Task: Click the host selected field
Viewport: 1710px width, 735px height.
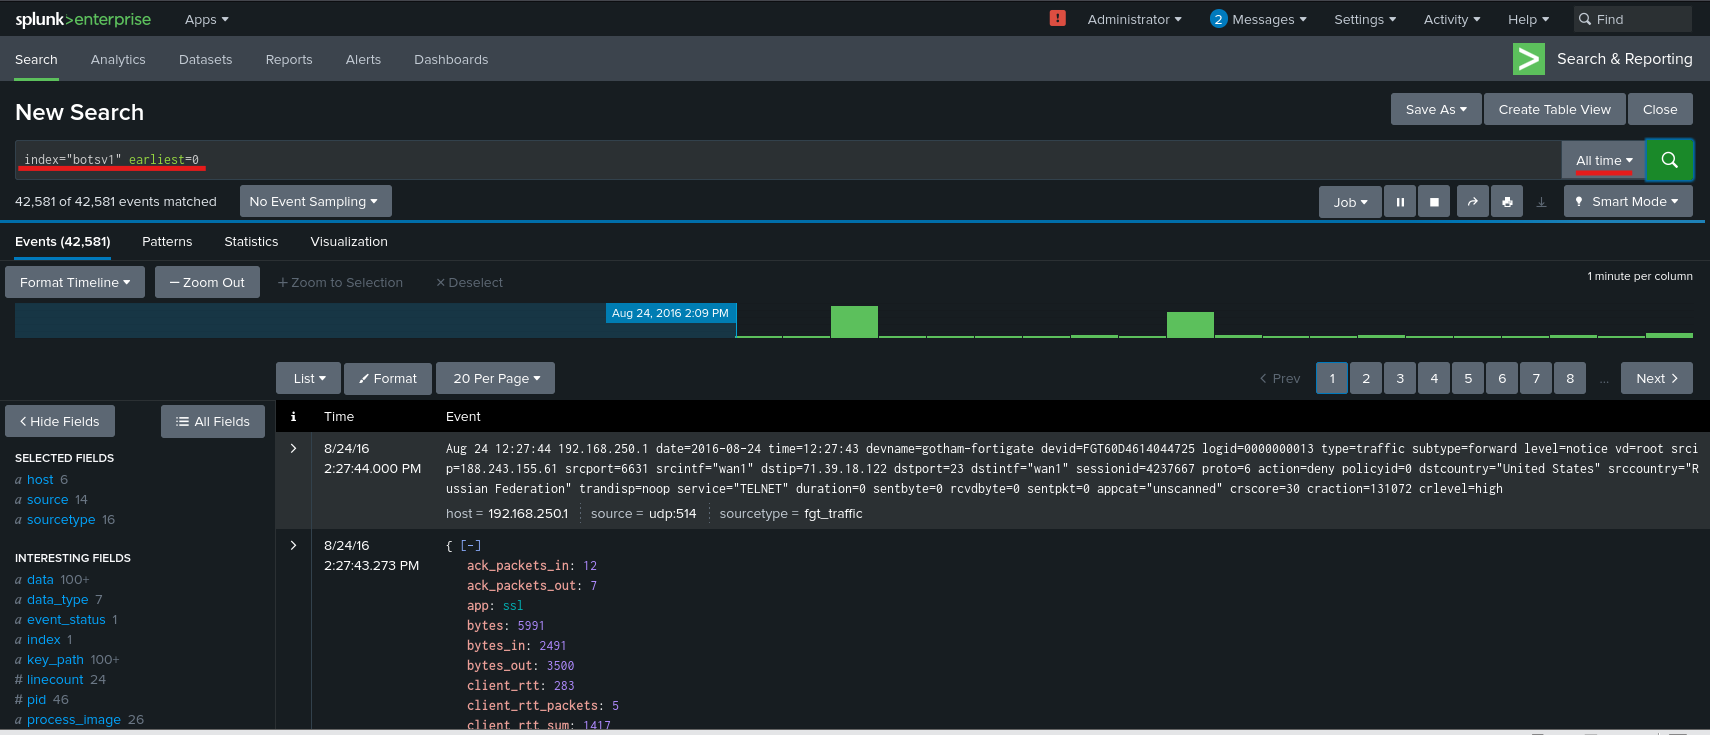Action: (40, 479)
